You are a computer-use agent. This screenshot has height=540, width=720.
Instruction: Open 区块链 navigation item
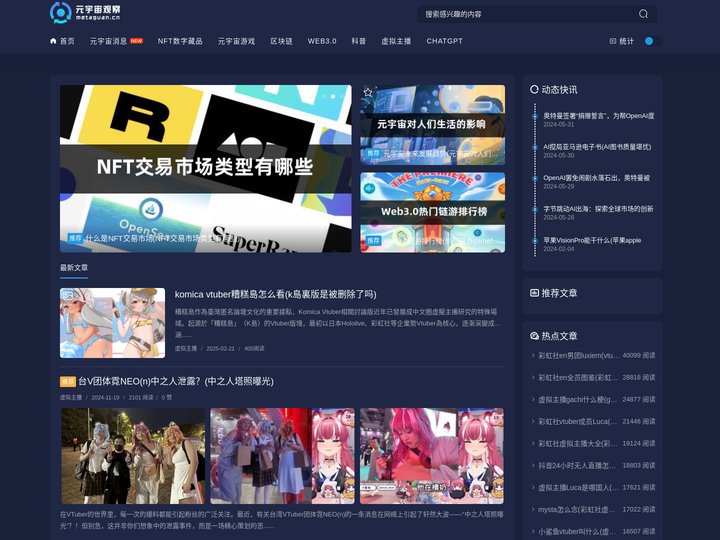281,41
